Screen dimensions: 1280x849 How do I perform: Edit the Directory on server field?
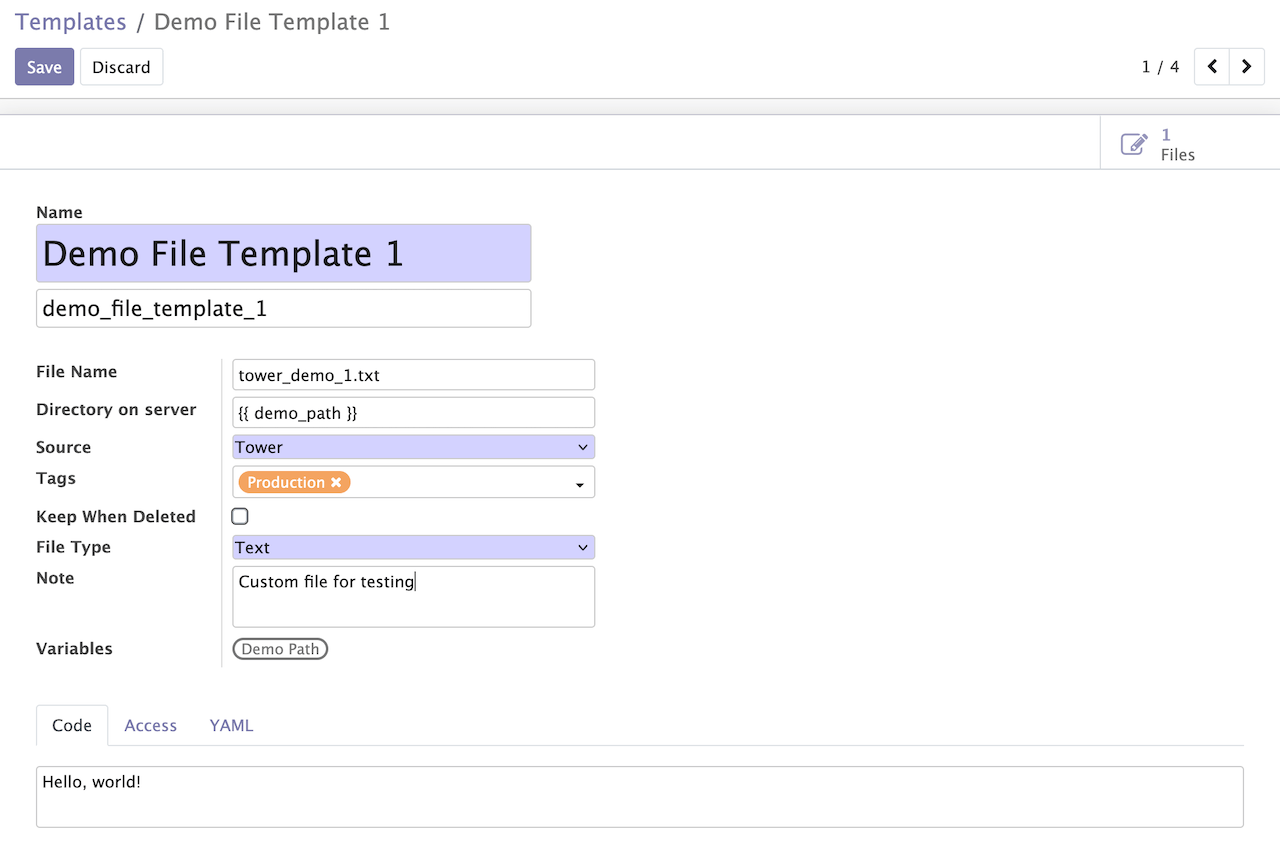[413, 412]
